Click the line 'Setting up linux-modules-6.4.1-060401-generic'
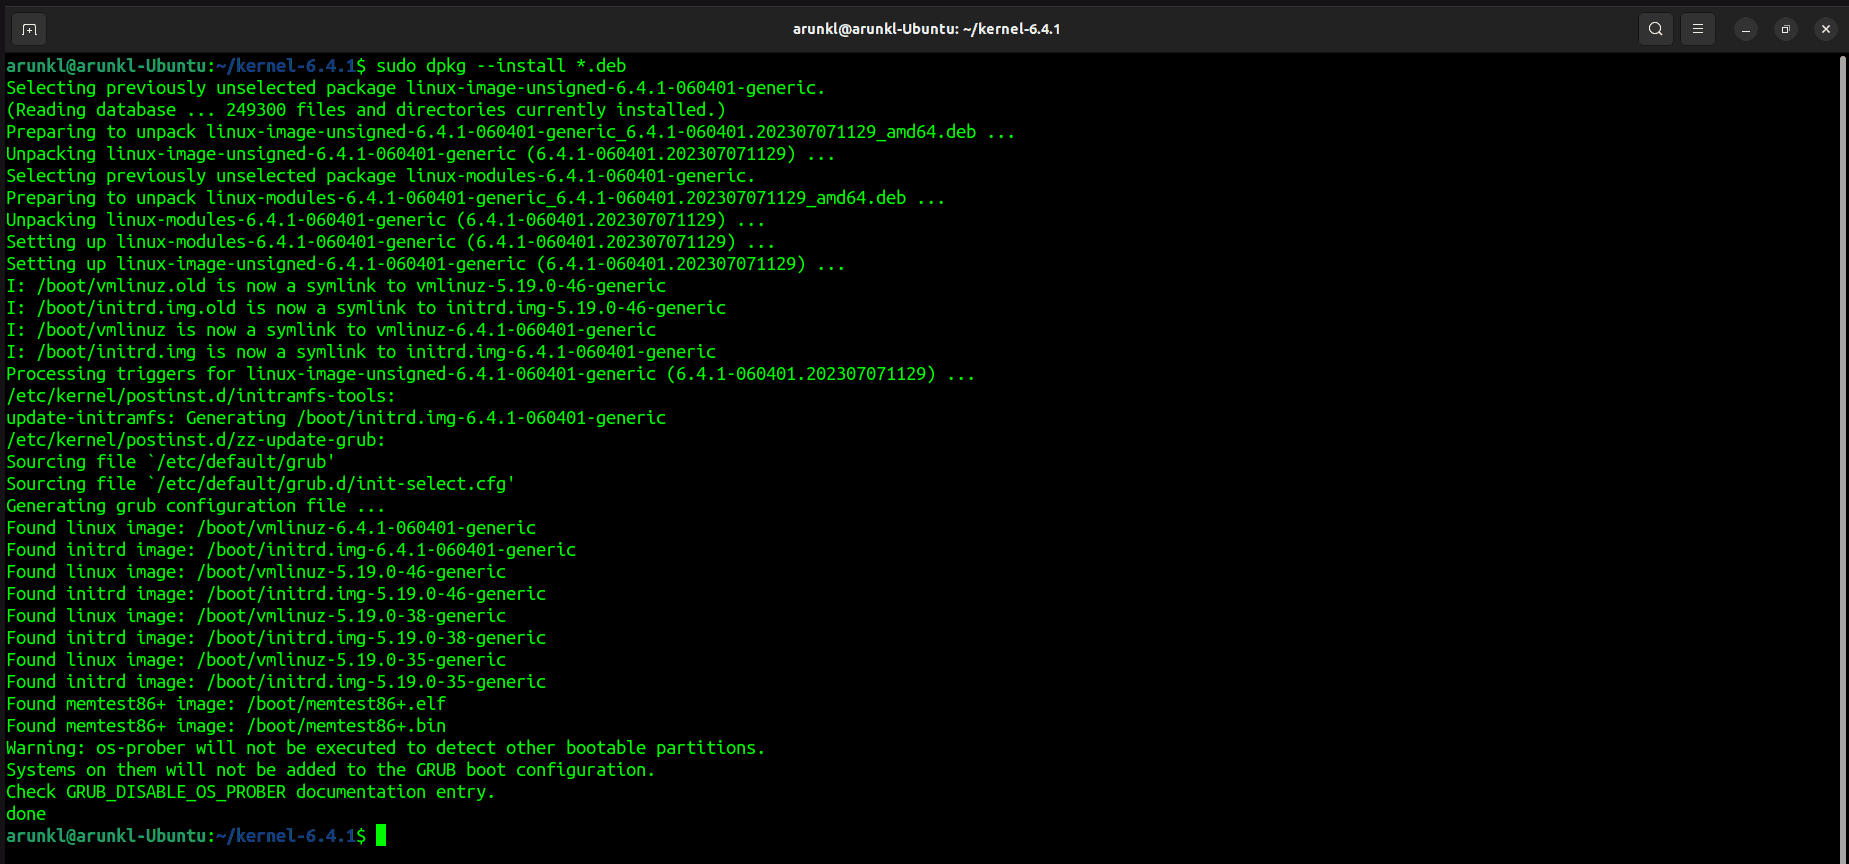1849x864 pixels. pos(390,242)
